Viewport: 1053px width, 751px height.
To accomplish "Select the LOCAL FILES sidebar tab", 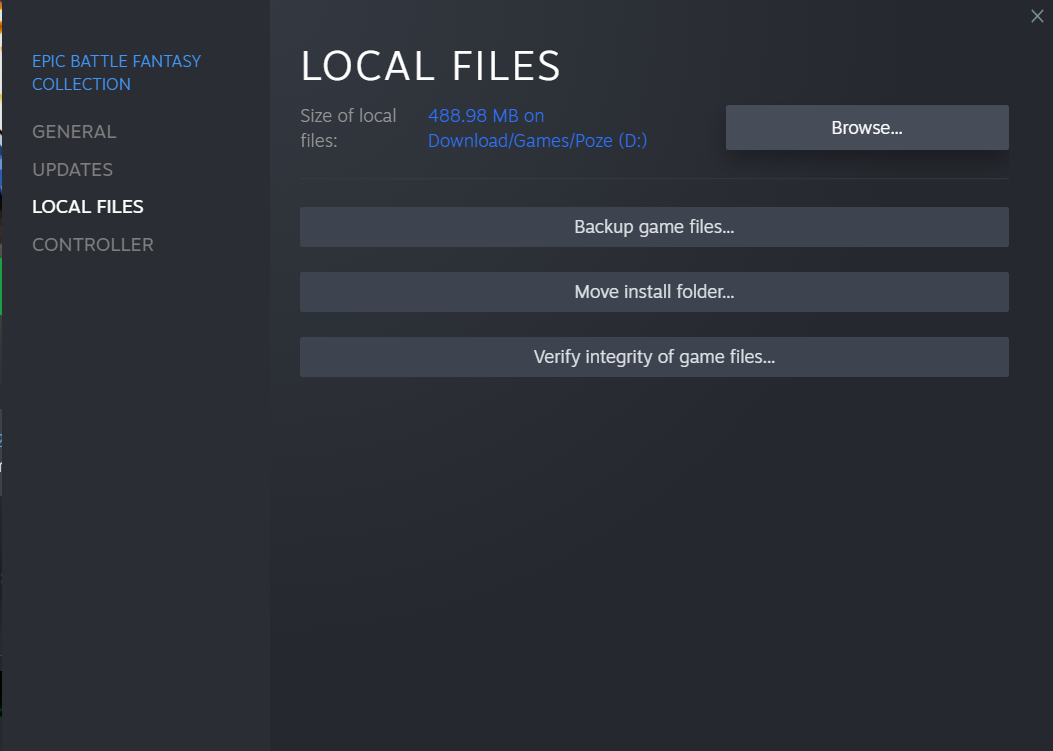I will coord(88,207).
